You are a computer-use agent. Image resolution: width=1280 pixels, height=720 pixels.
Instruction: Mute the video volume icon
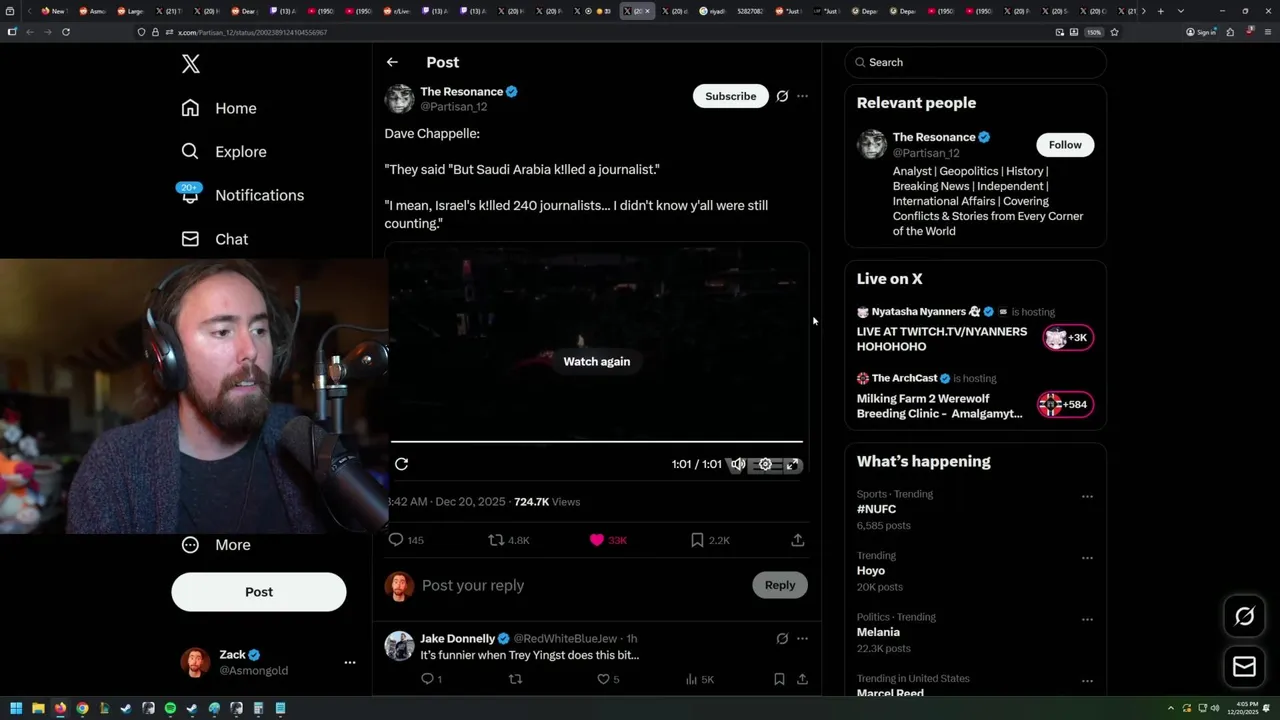point(738,464)
